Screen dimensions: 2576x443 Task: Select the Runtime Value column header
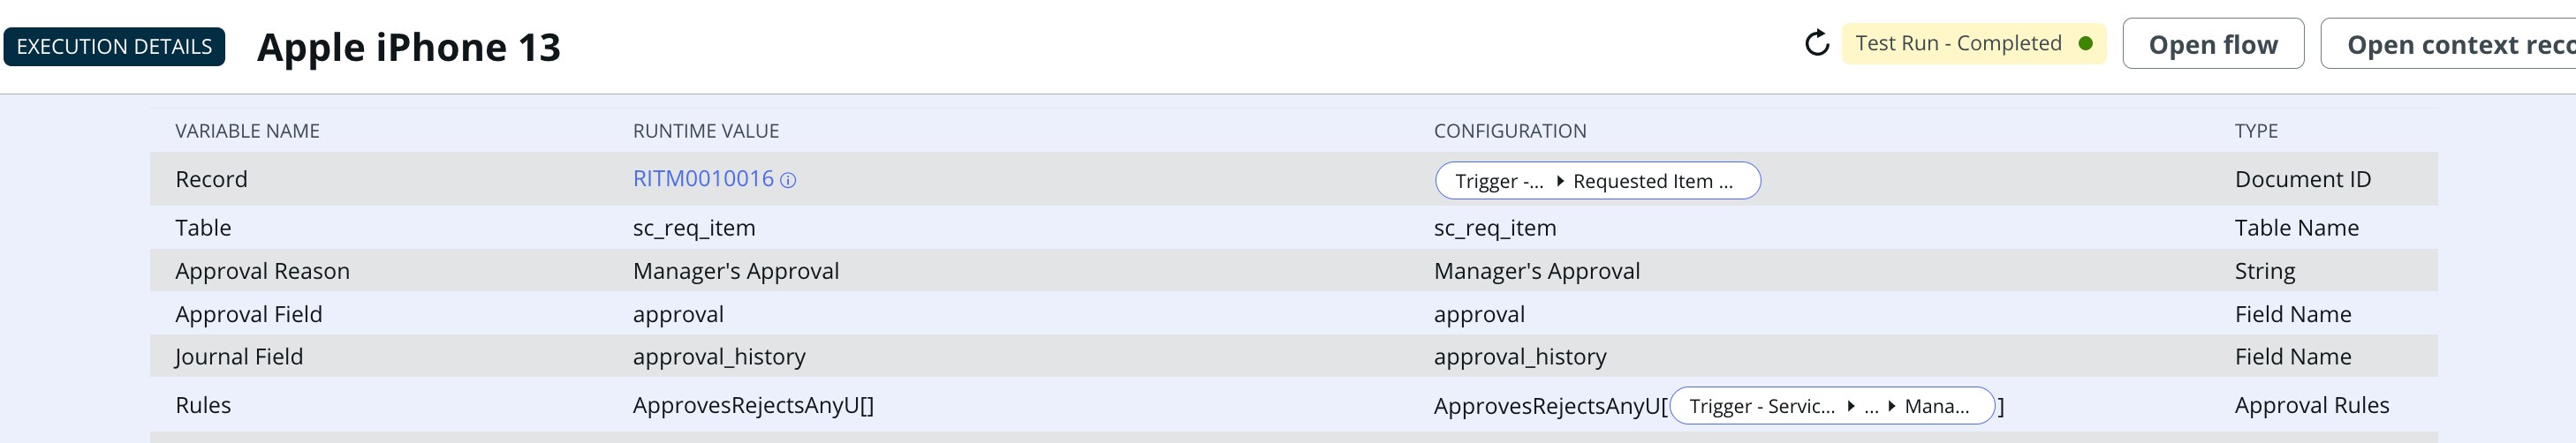[x=706, y=131]
